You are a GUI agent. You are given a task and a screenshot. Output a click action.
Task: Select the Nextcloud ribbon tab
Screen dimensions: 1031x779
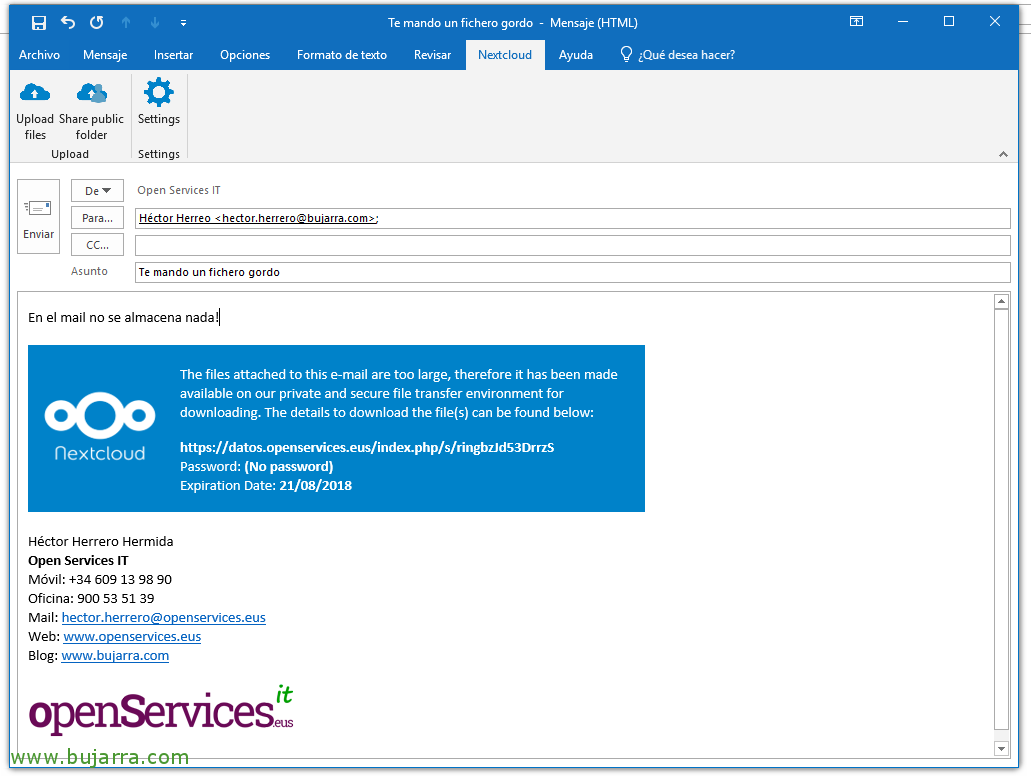click(505, 55)
